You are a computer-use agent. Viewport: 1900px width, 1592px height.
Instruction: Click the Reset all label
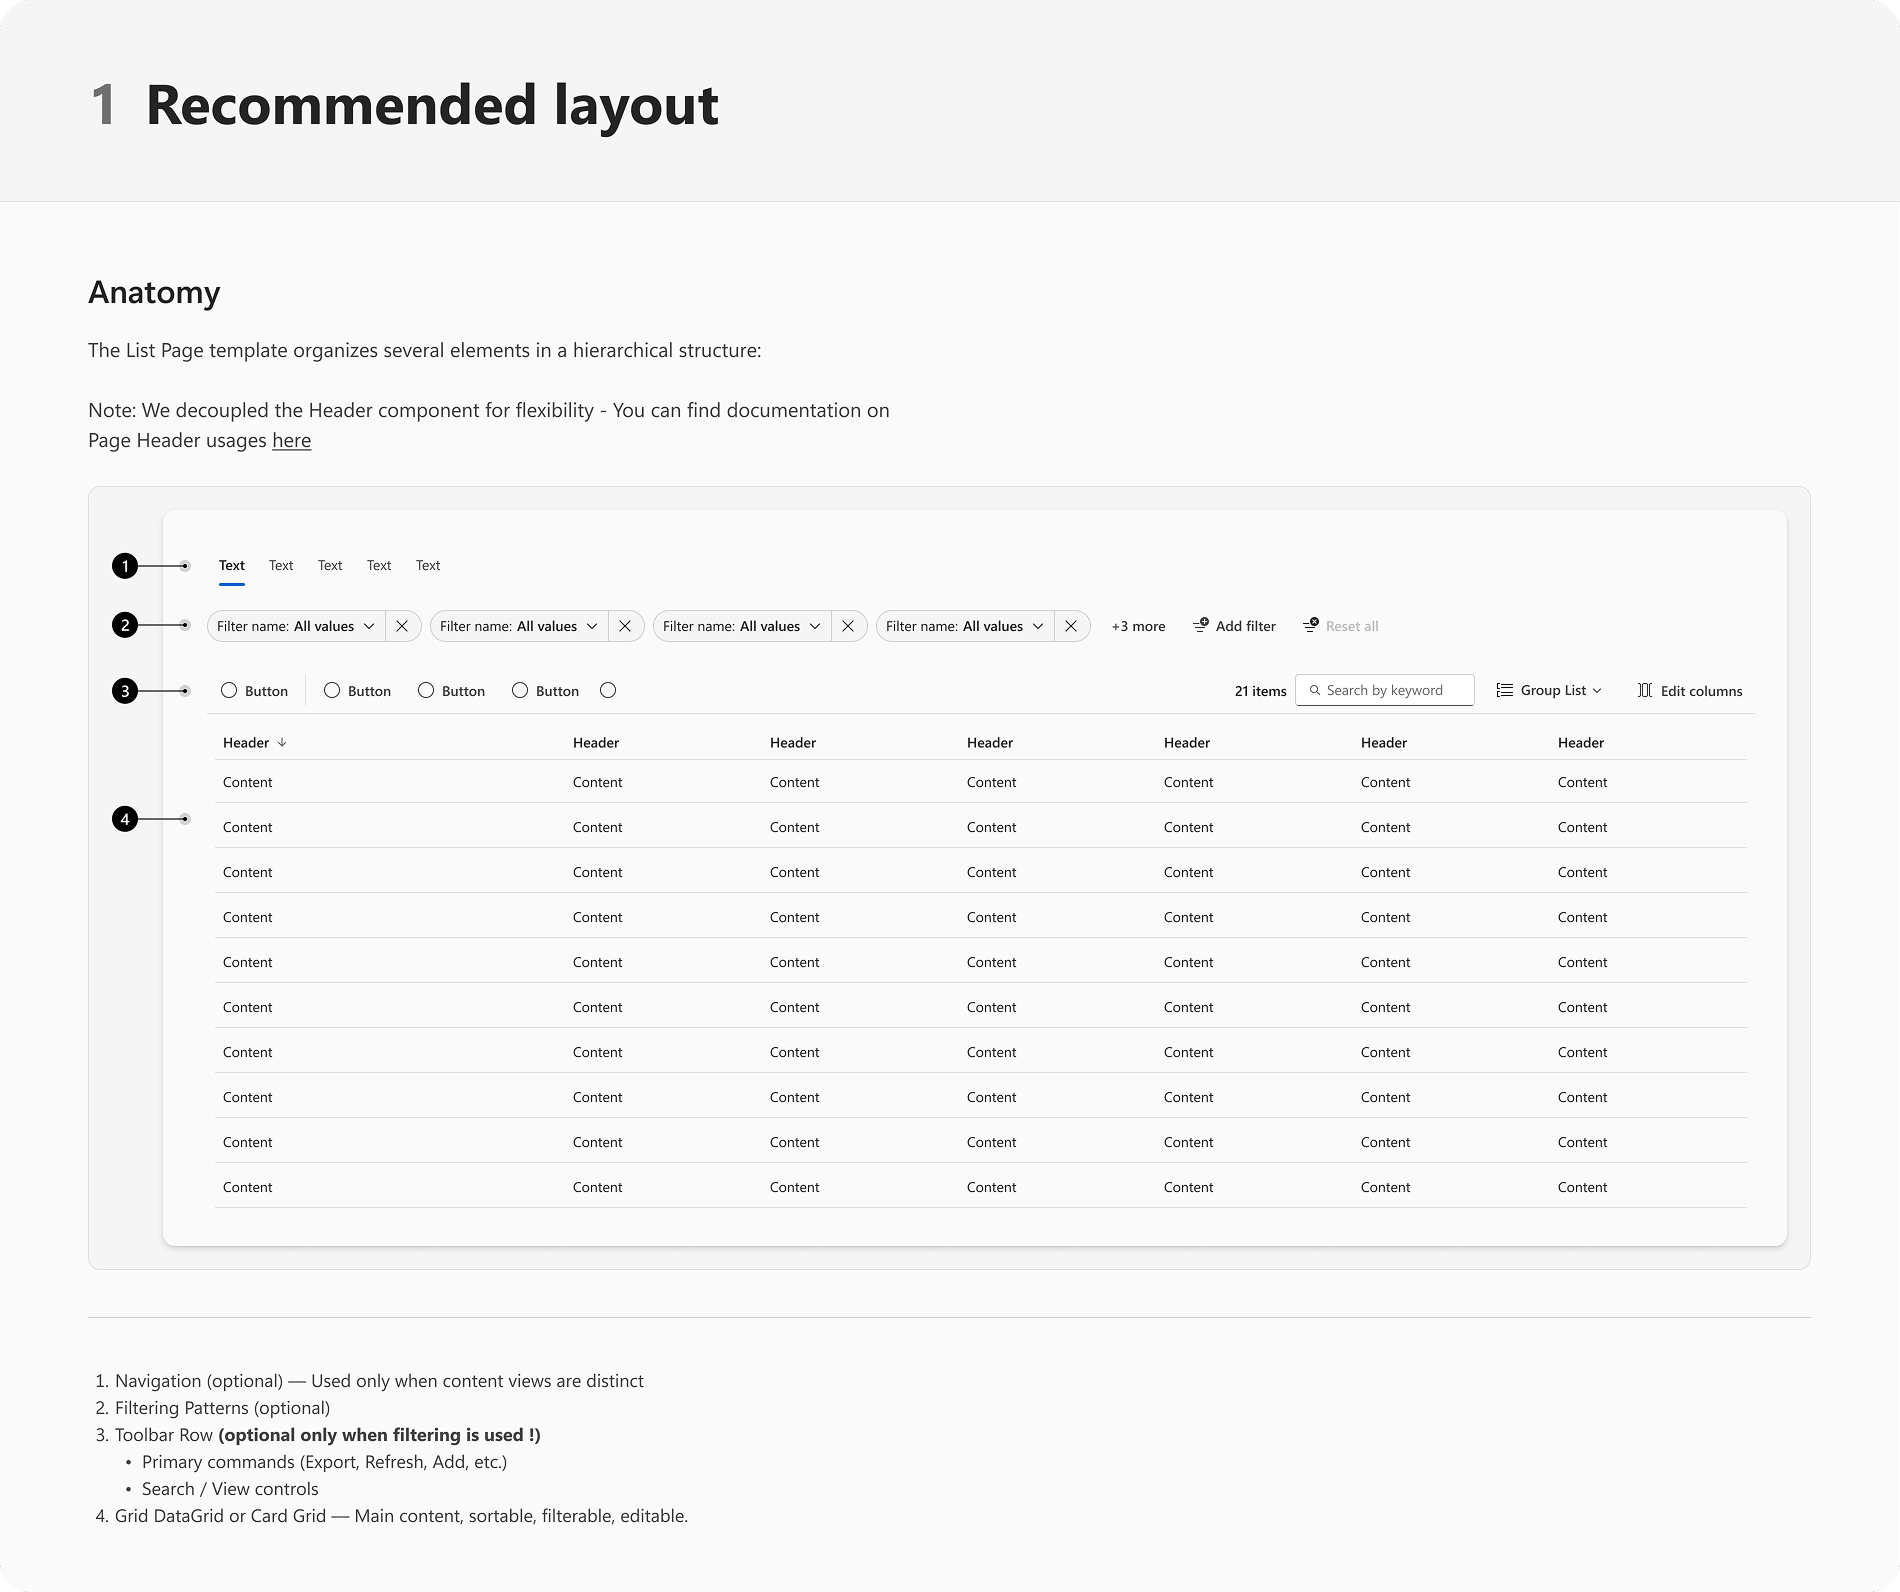coord(1352,626)
